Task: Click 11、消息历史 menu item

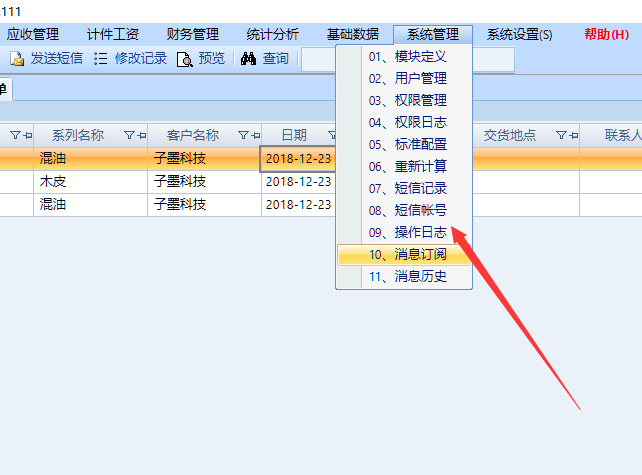Action: pyautogui.click(x=406, y=276)
